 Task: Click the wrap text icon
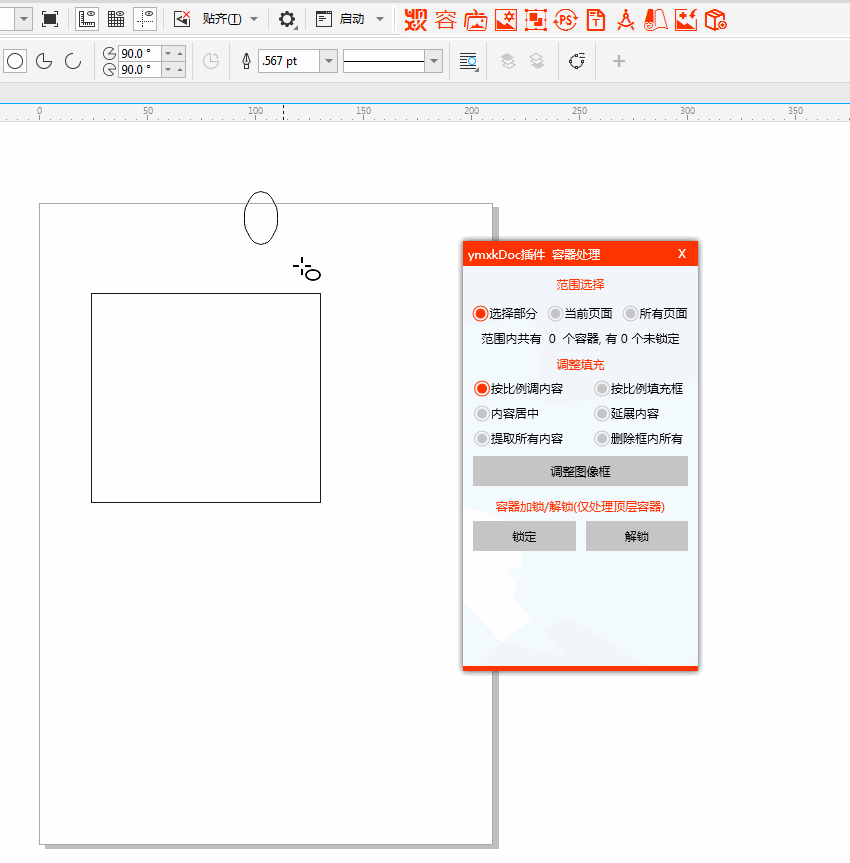point(468,61)
